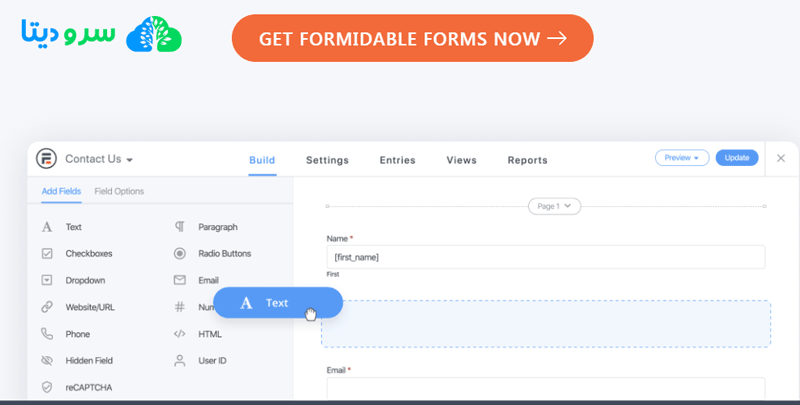This screenshot has height=405, width=800.
Task: Select the Email envelope icon field
Action: pyautogui.click(x=180, y=281)
